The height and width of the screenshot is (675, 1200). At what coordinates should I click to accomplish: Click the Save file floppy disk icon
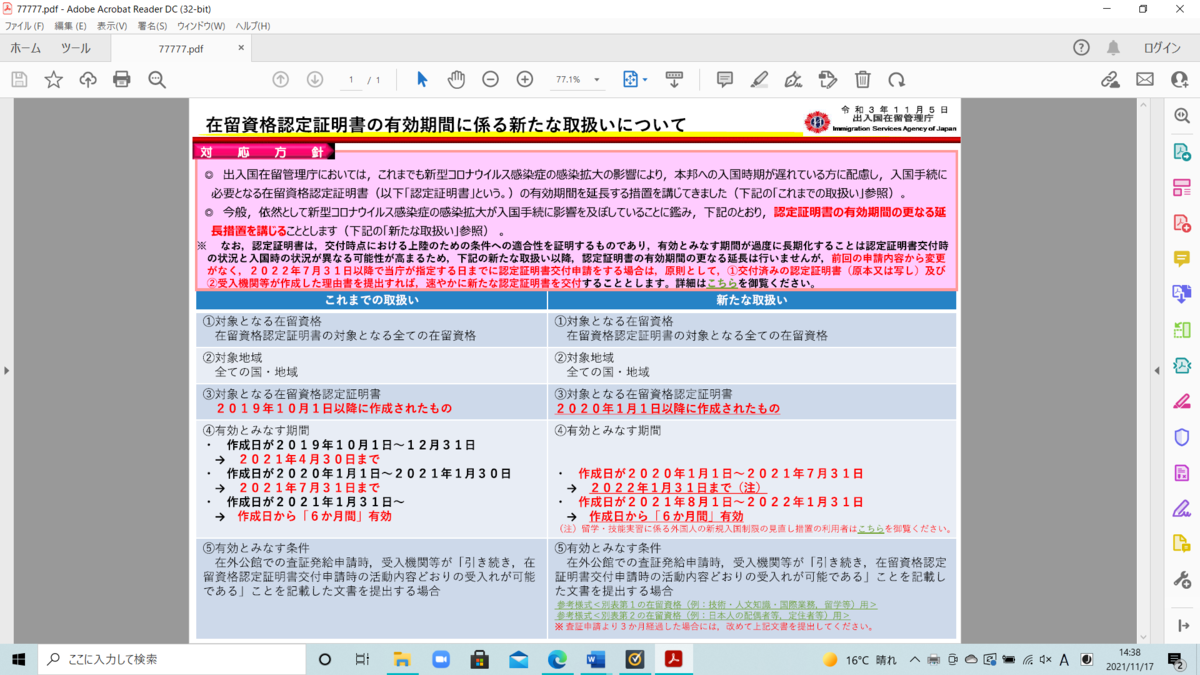click(x=19, y=79)
